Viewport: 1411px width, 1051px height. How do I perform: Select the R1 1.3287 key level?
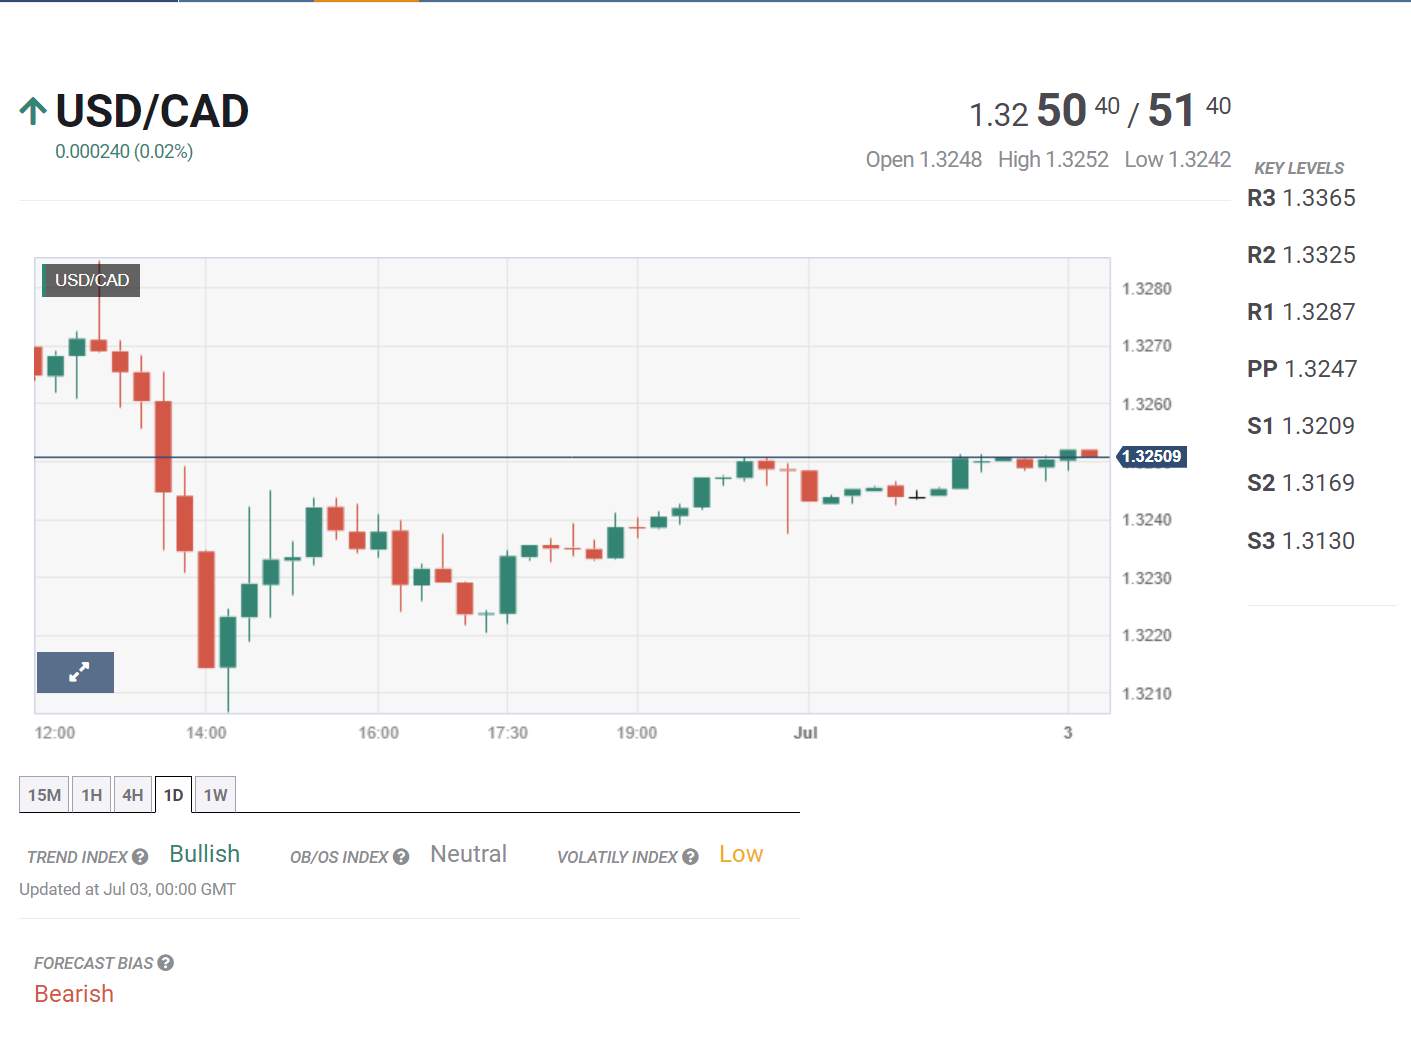tap(1301, 312)
